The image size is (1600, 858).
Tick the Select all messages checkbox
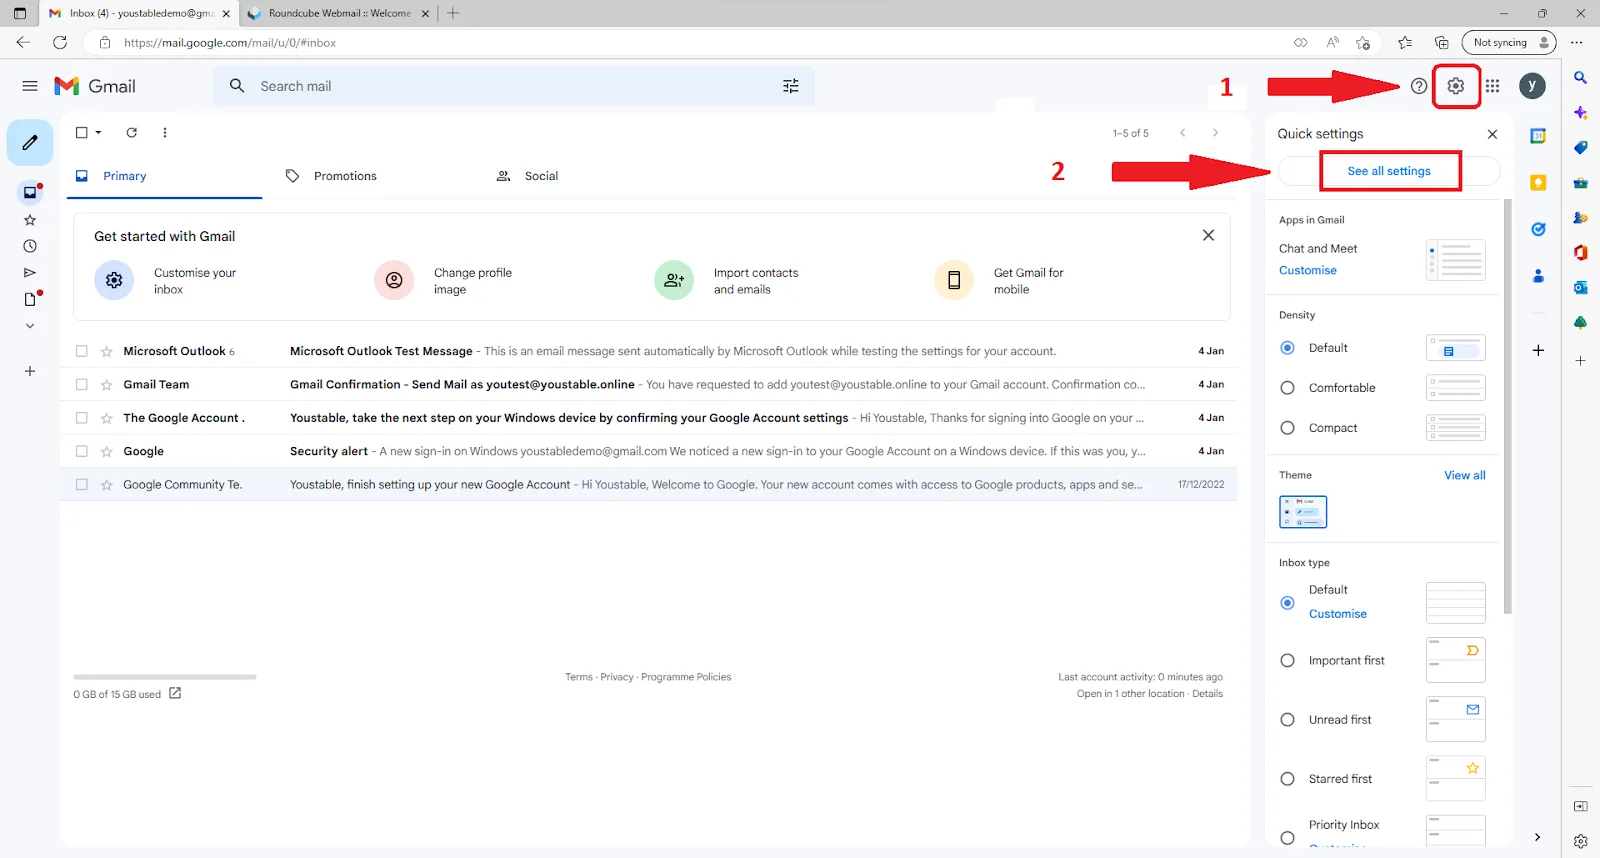pyautogui.click(x=82, y=132)
